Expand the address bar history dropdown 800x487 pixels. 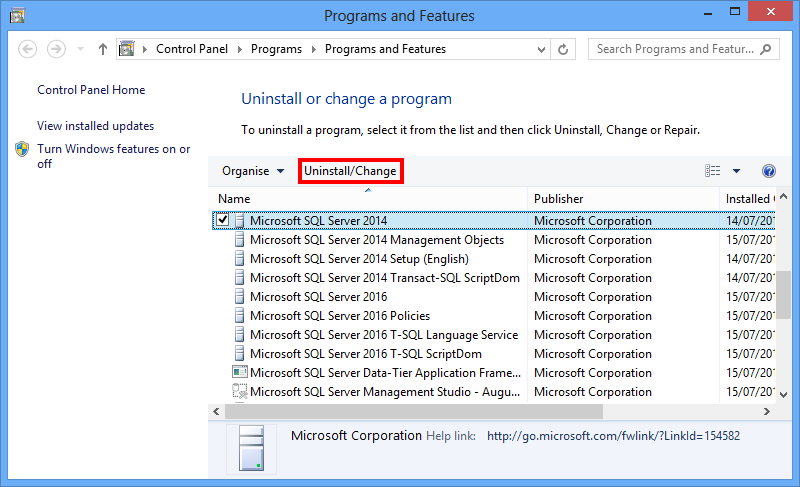click(x=541, y=49)
